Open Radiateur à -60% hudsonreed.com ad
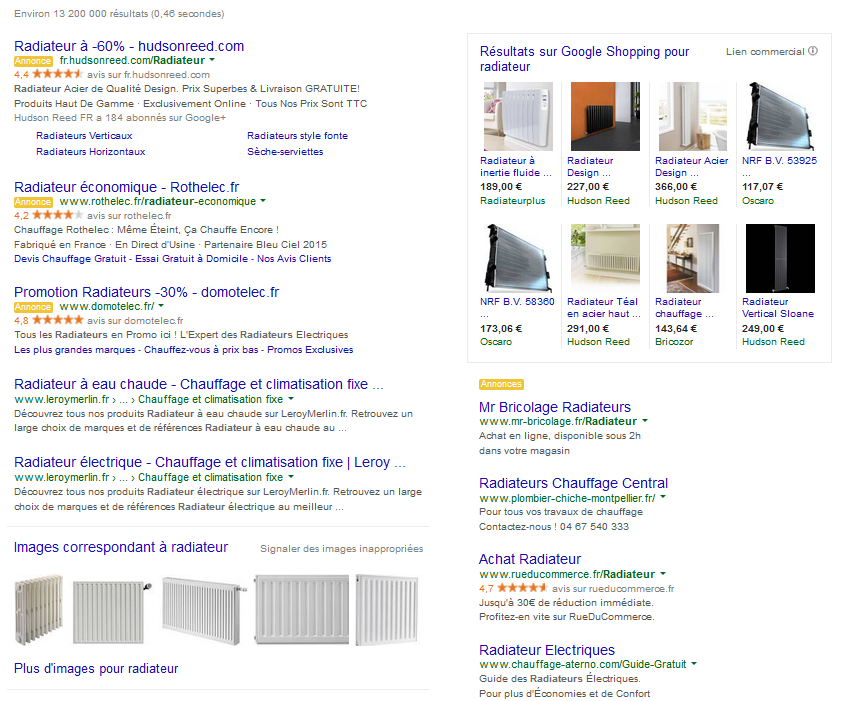Image resolution: width=859 pixels, height=701 pixels. [129, 46]
